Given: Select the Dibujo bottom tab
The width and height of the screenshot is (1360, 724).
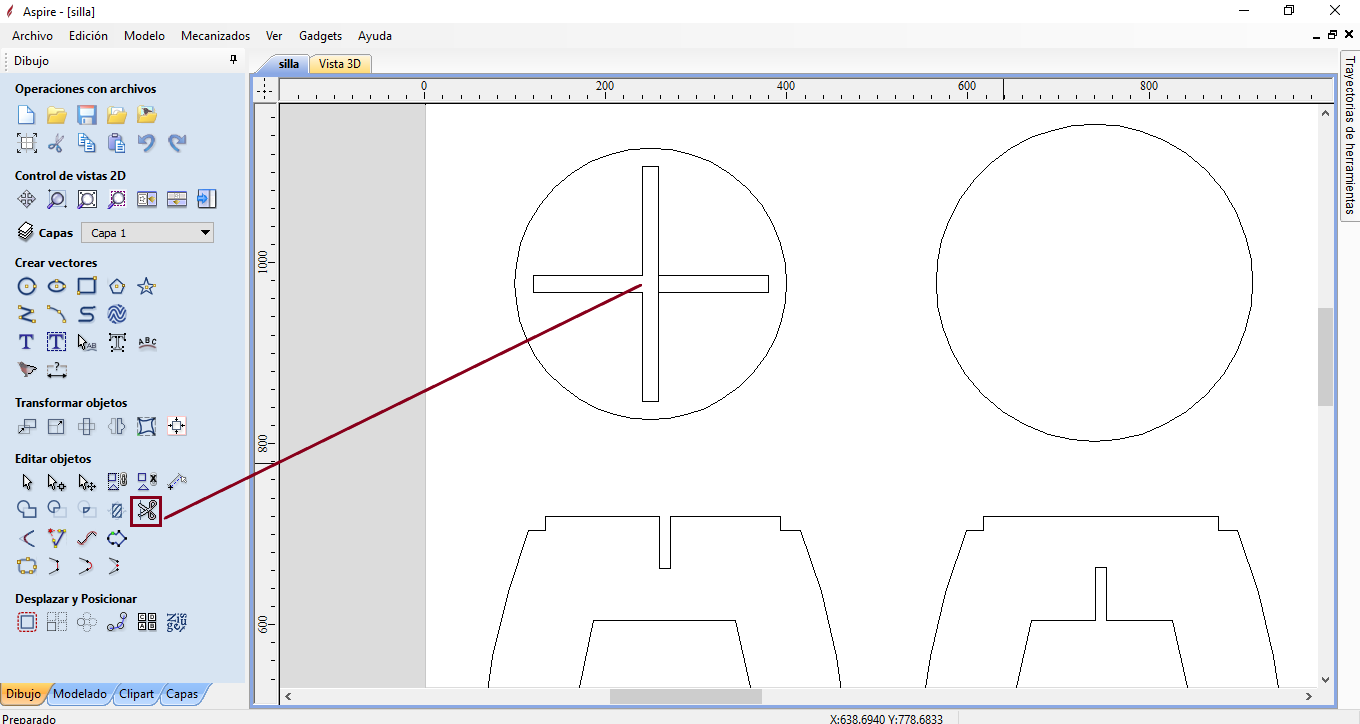Looking at the screenshot, I should (23, 694).
